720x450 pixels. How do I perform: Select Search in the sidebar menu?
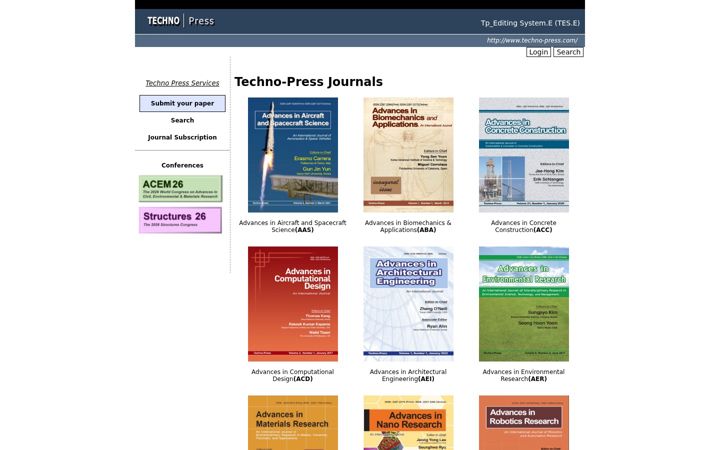pos(182,120)
